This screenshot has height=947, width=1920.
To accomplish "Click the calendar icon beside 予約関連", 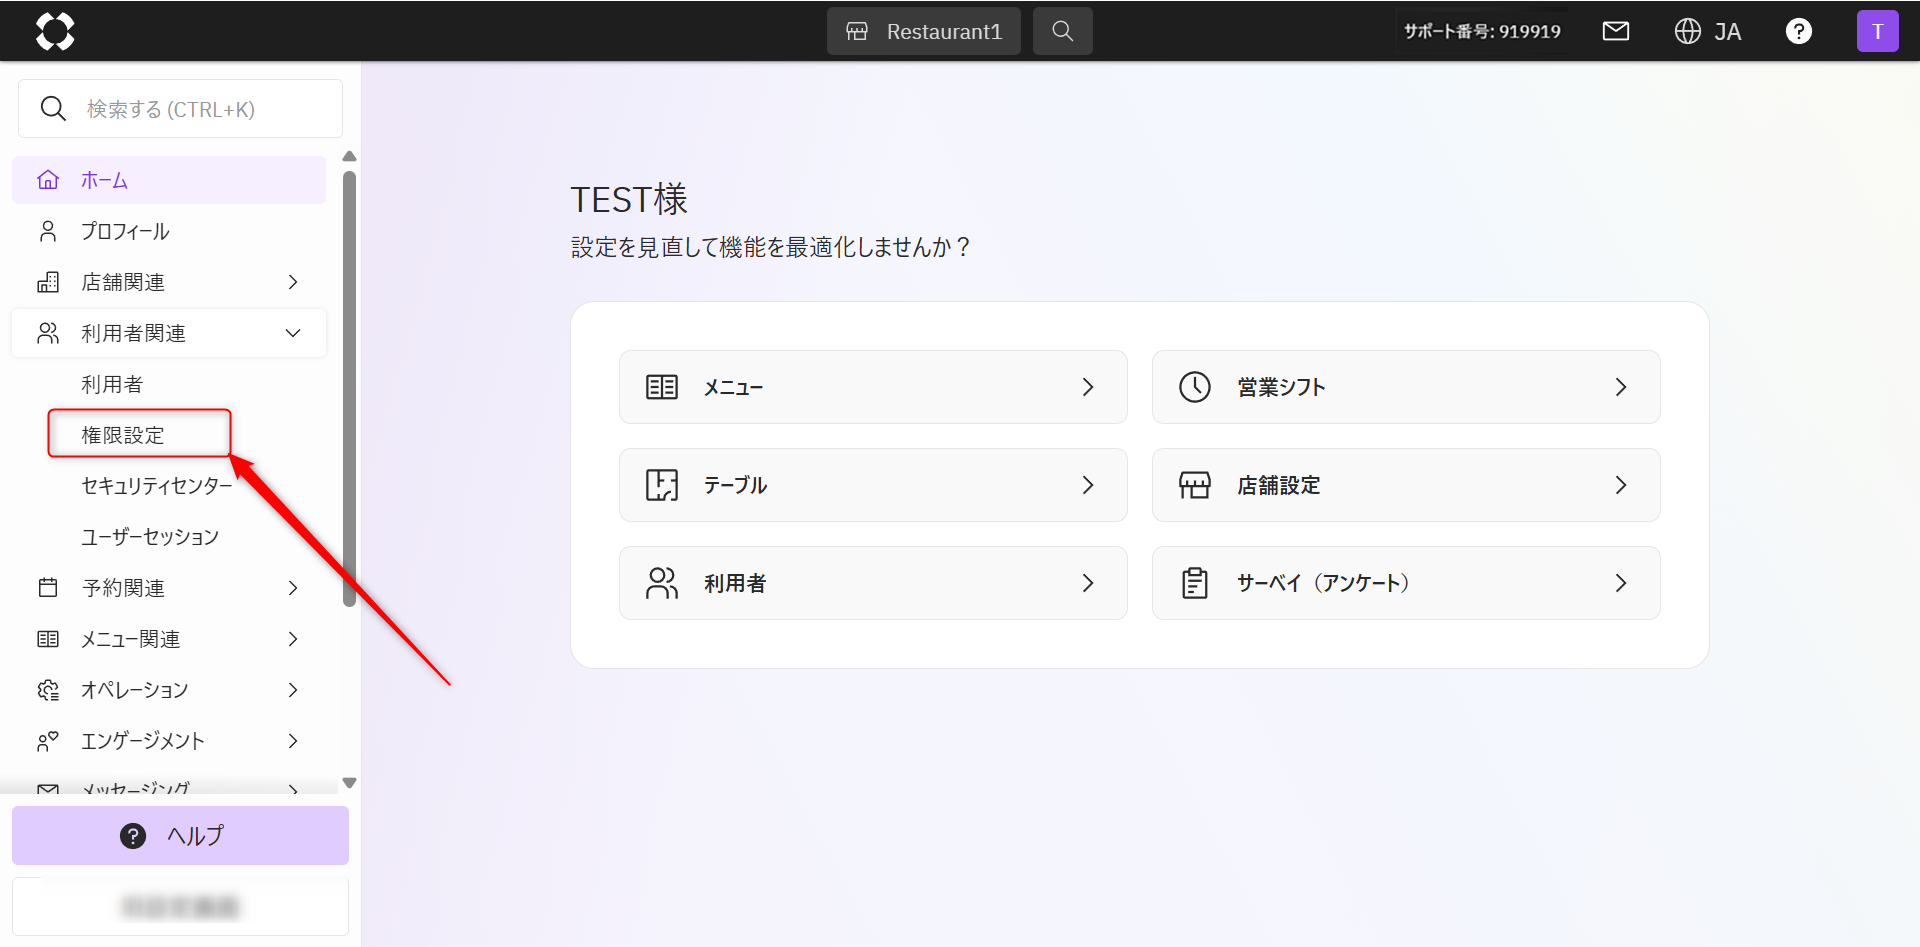I will coord(47,587).
